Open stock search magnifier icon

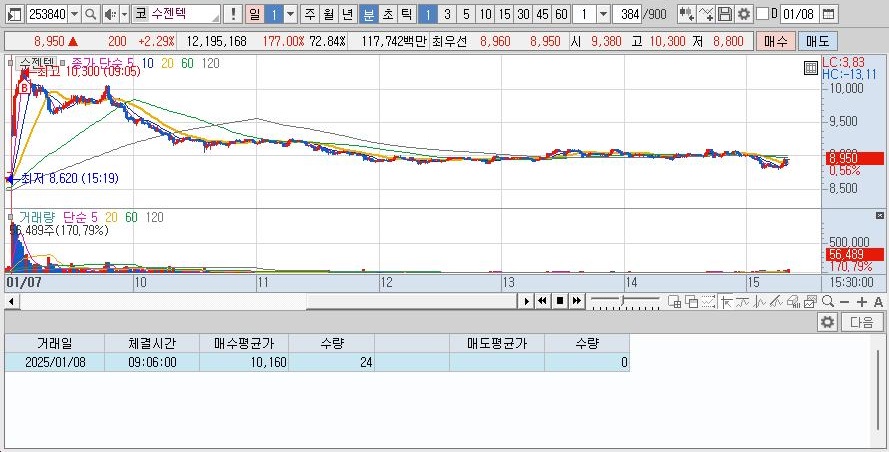[90, 14]
